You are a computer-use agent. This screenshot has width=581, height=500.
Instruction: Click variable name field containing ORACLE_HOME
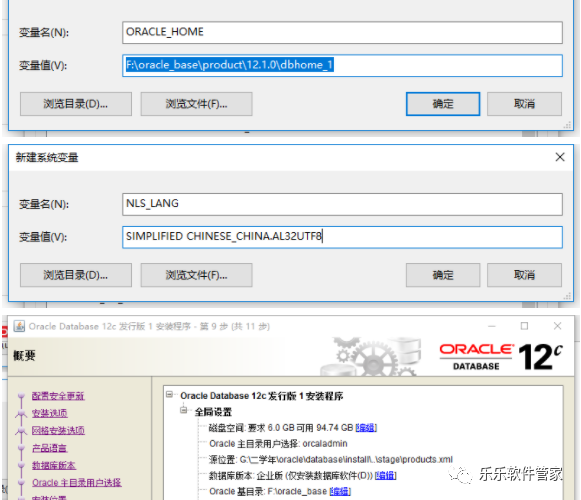[342, 33]
